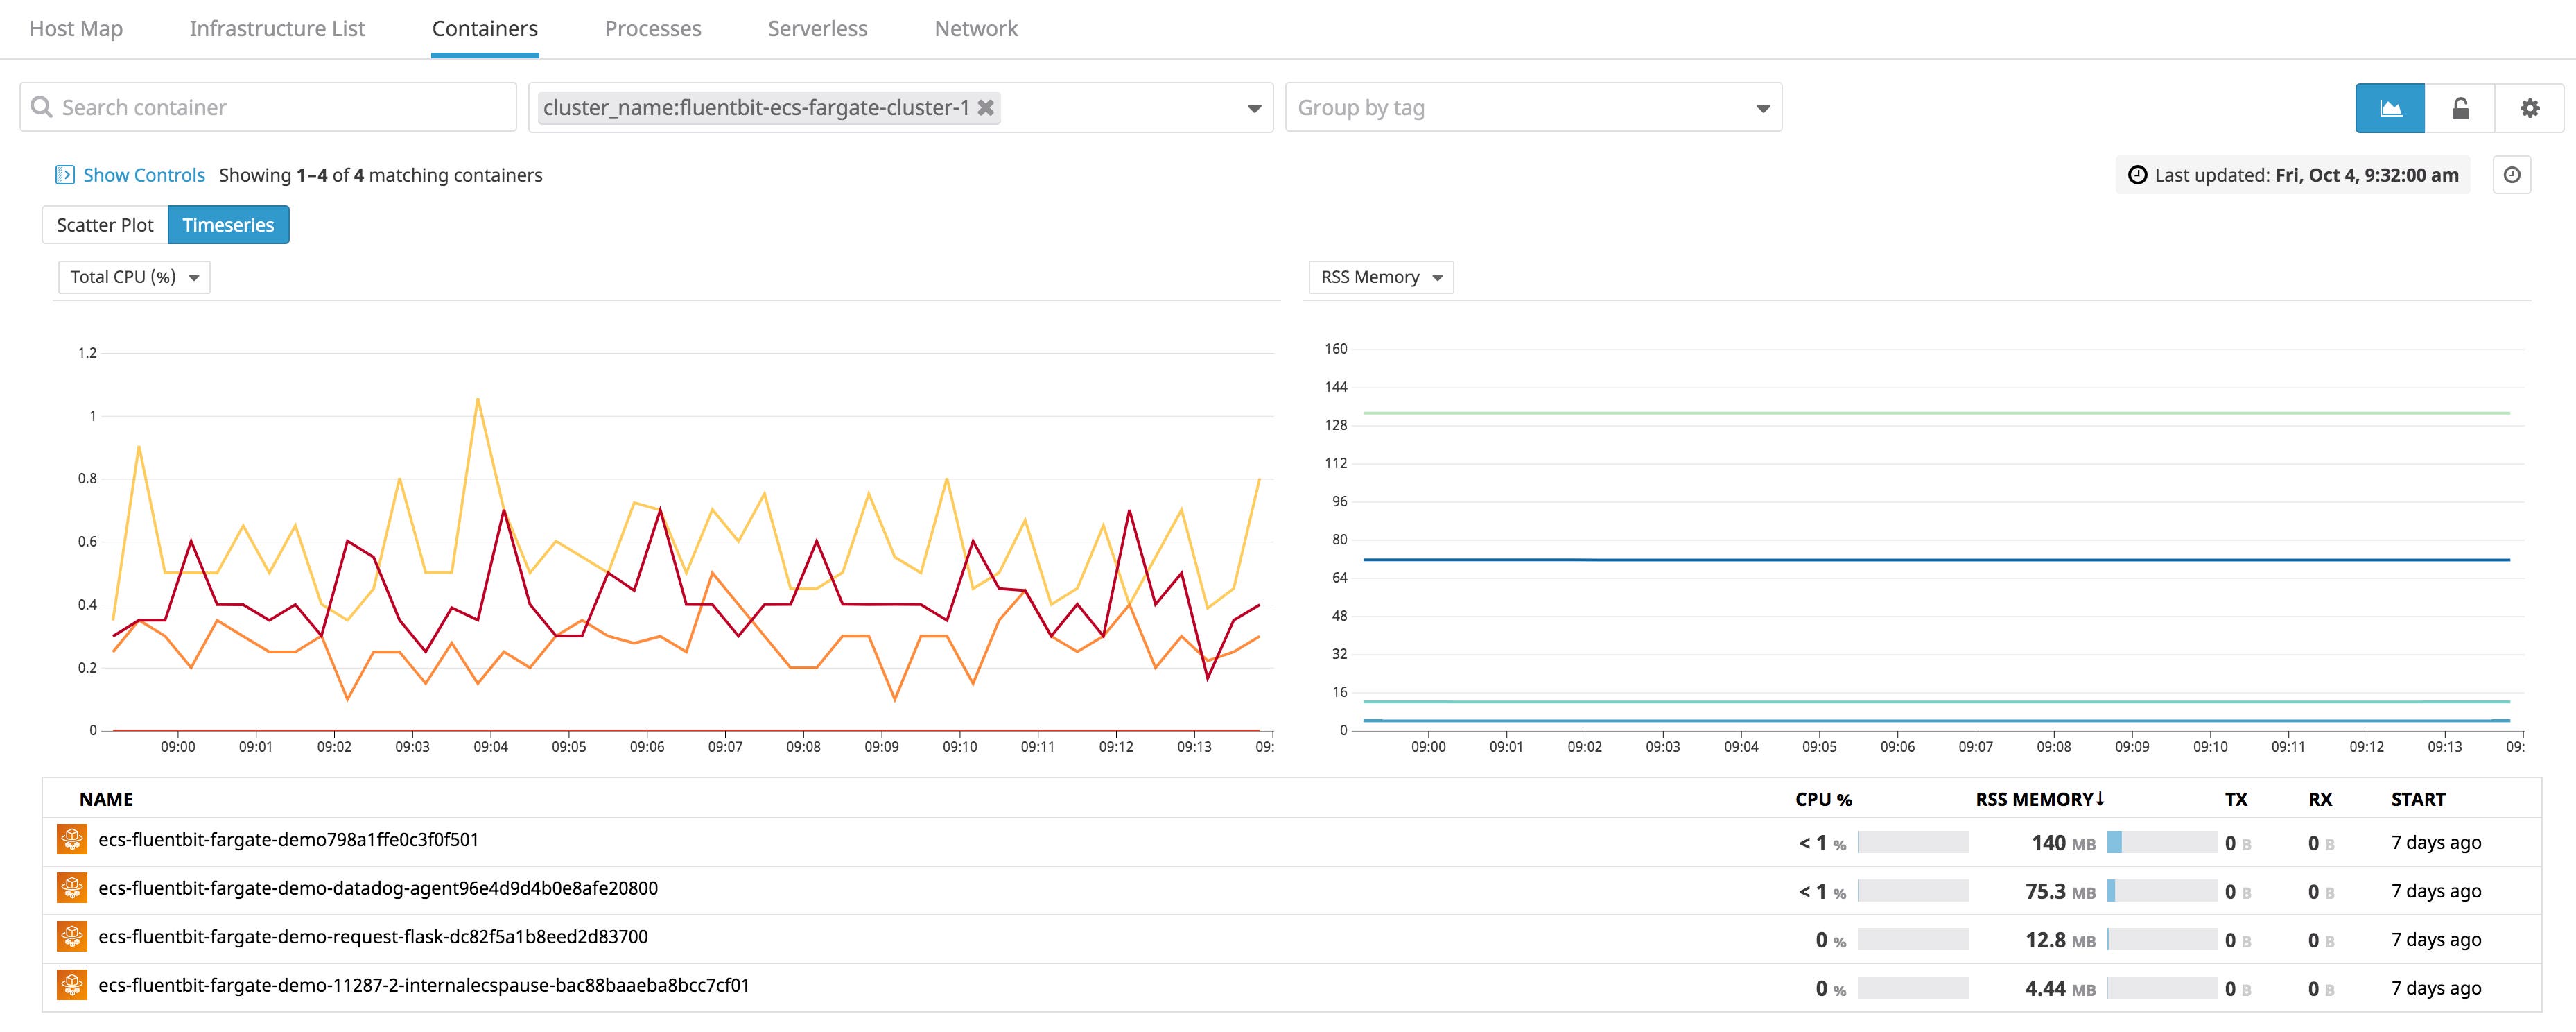2576x1032 pixels.
Task: Open the settings gear icon
Action: pos(2530,107)
